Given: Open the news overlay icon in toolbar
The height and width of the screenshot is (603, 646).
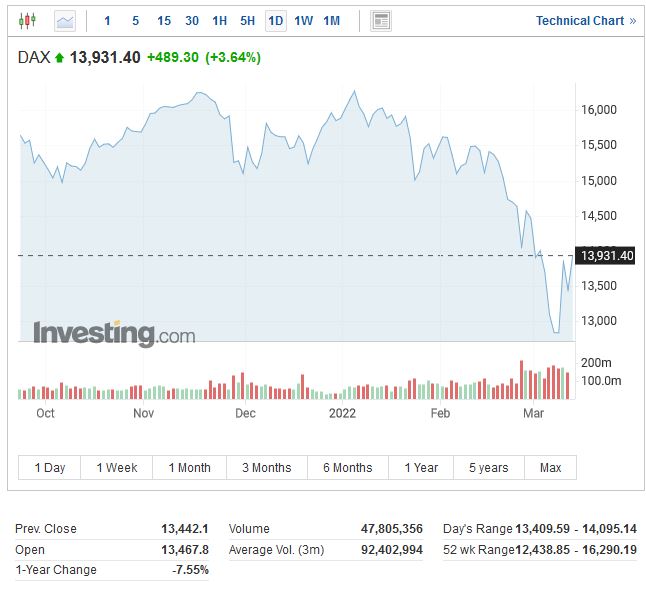Looking at the screenshot, I should (x=380, y=20).
